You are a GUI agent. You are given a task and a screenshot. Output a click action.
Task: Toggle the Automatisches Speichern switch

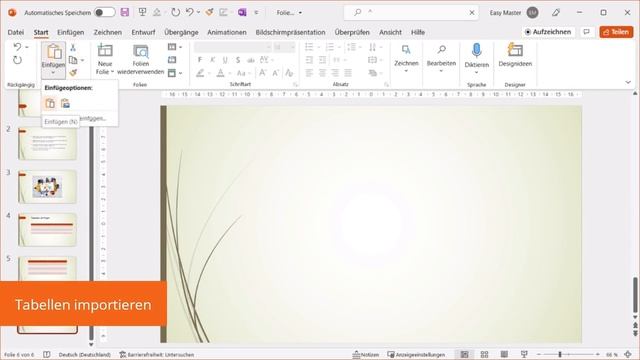[105, 12]
